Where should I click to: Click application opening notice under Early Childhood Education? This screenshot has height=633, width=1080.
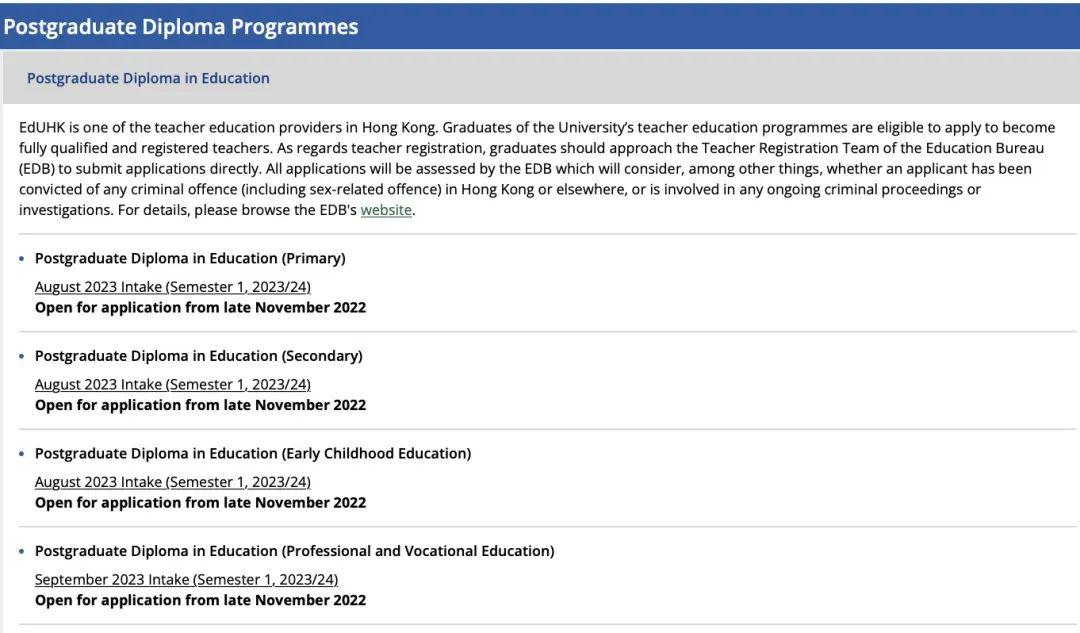[x=200, y=504]
